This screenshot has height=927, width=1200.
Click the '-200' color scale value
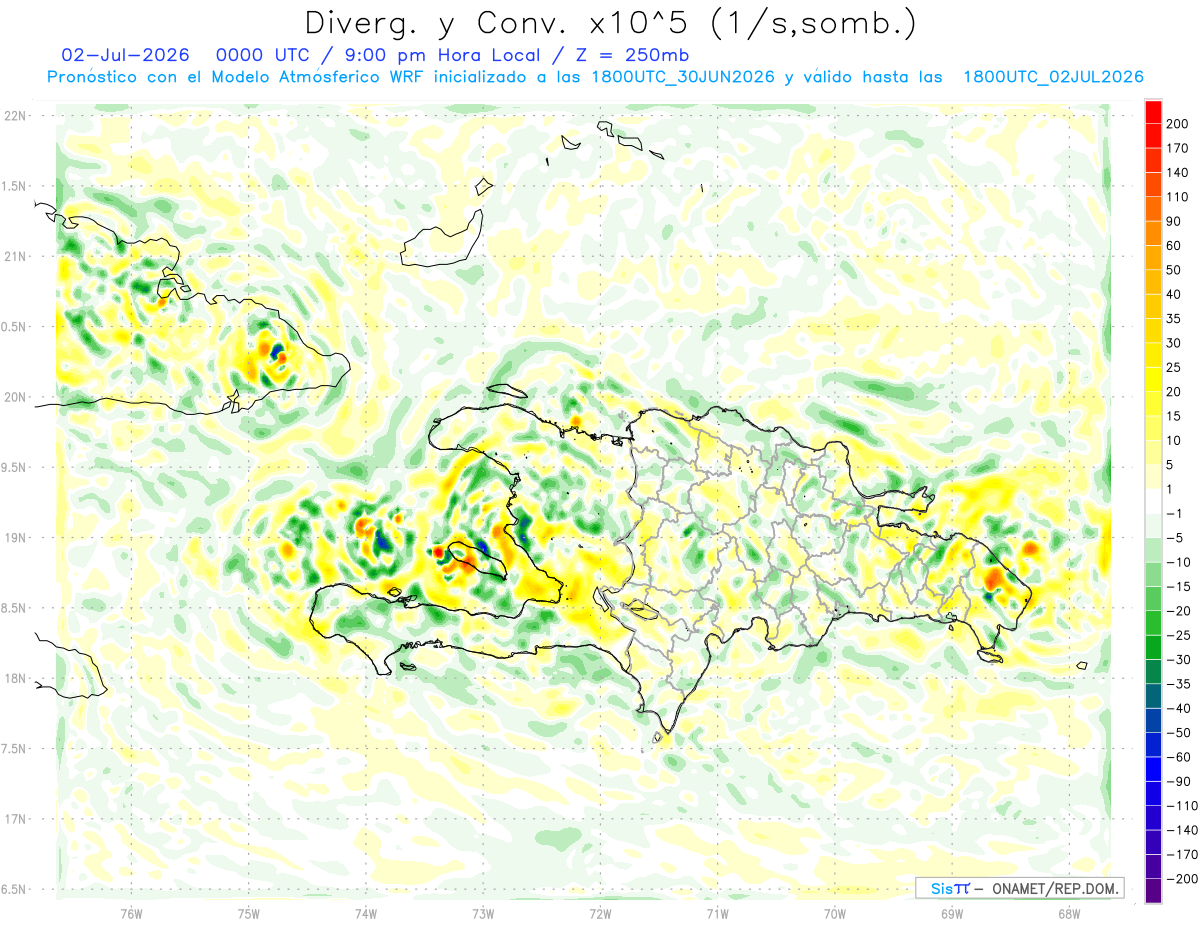pyautogui.click(x=1183, y=879)
